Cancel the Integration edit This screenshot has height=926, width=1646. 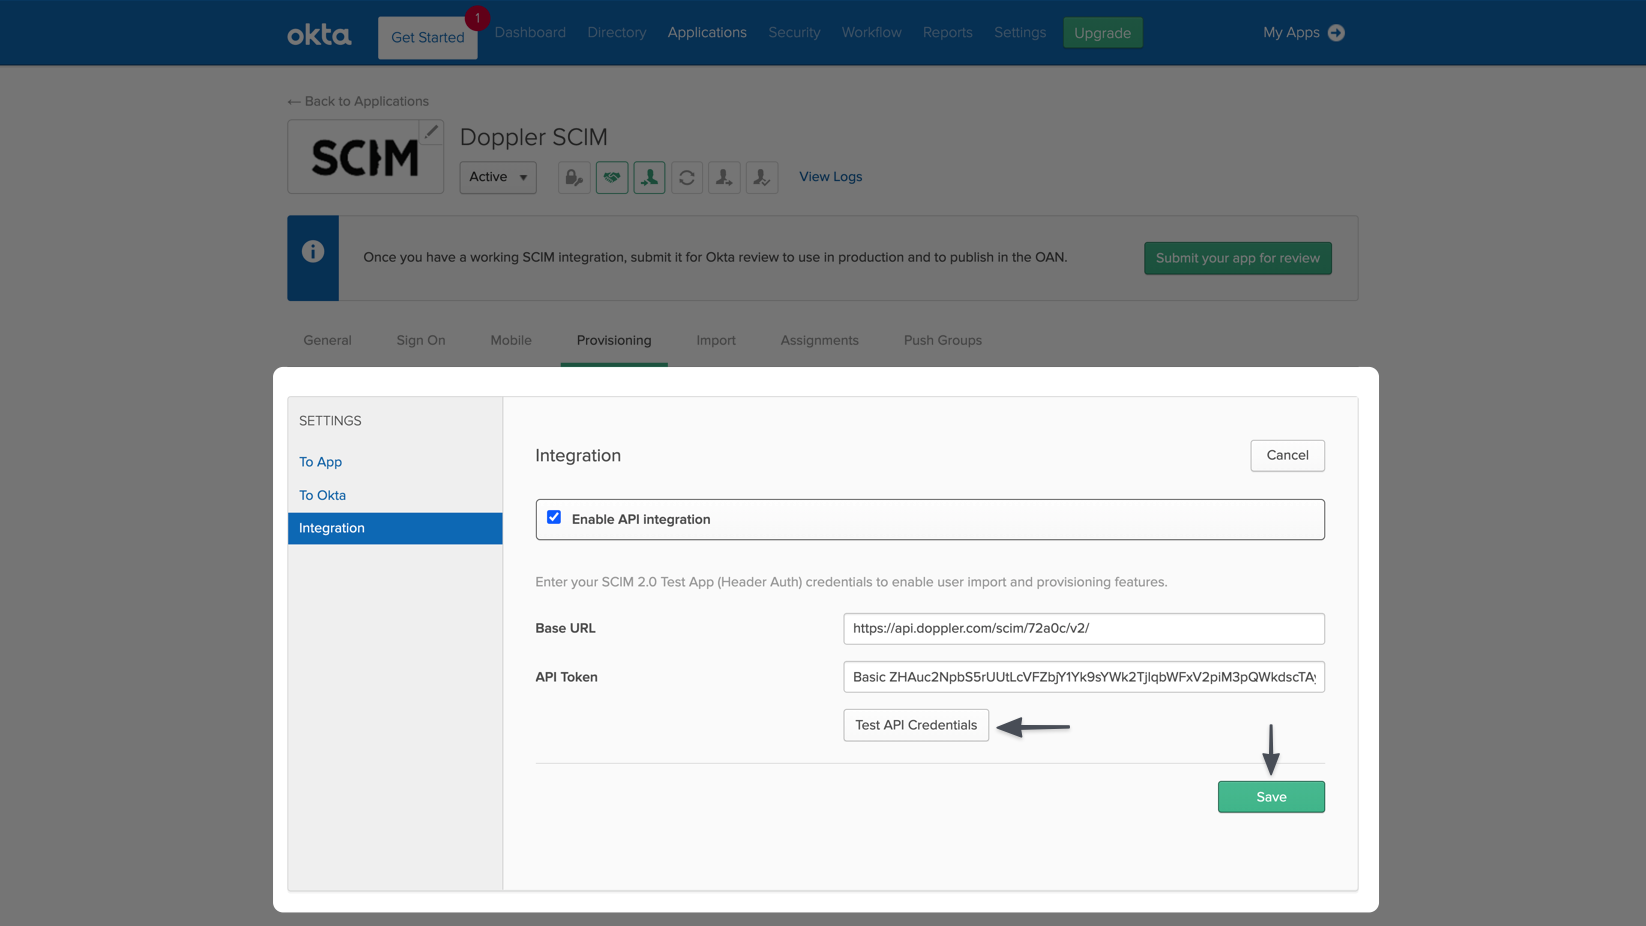click(x=1287, y=455)
